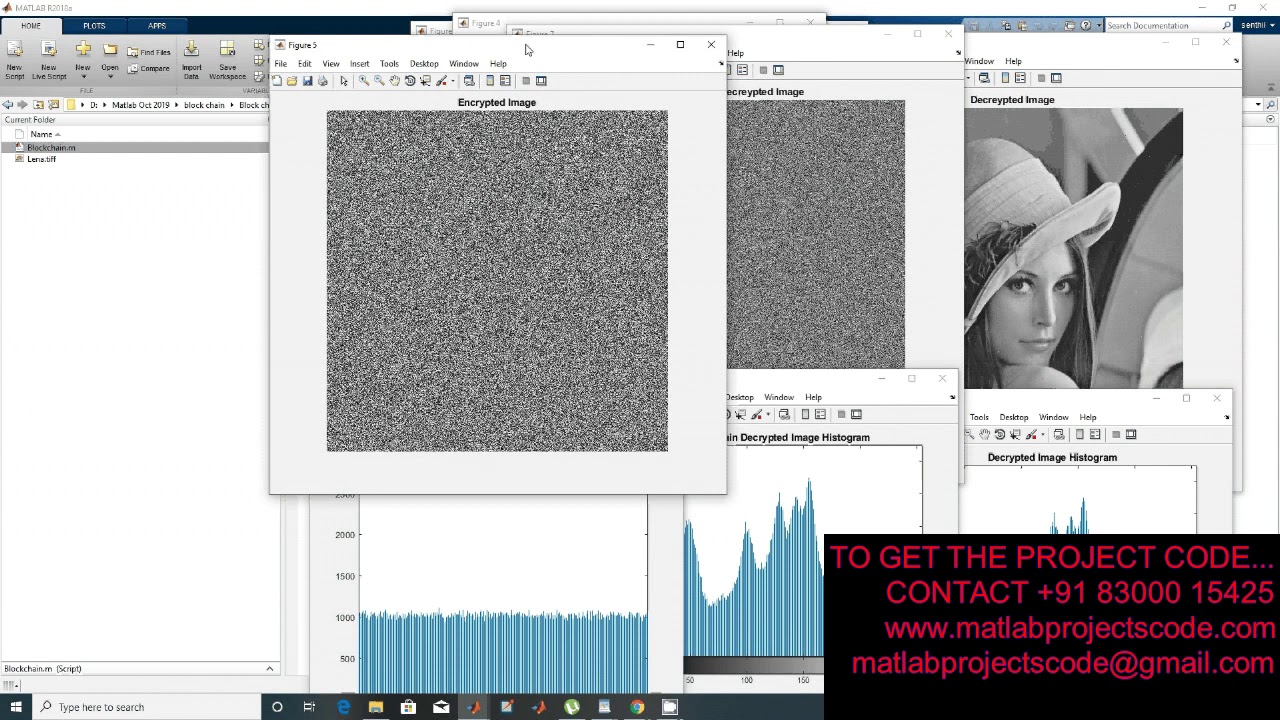Open MATLAB Help question mark icon

coord(1085,26)
